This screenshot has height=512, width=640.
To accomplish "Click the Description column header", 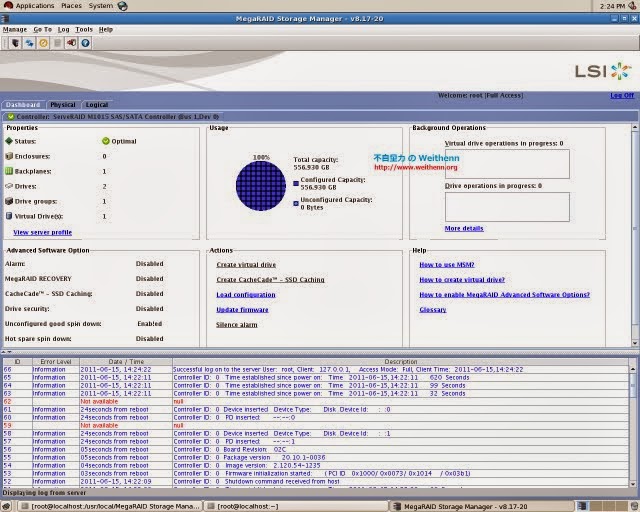I will pos(401,362).
